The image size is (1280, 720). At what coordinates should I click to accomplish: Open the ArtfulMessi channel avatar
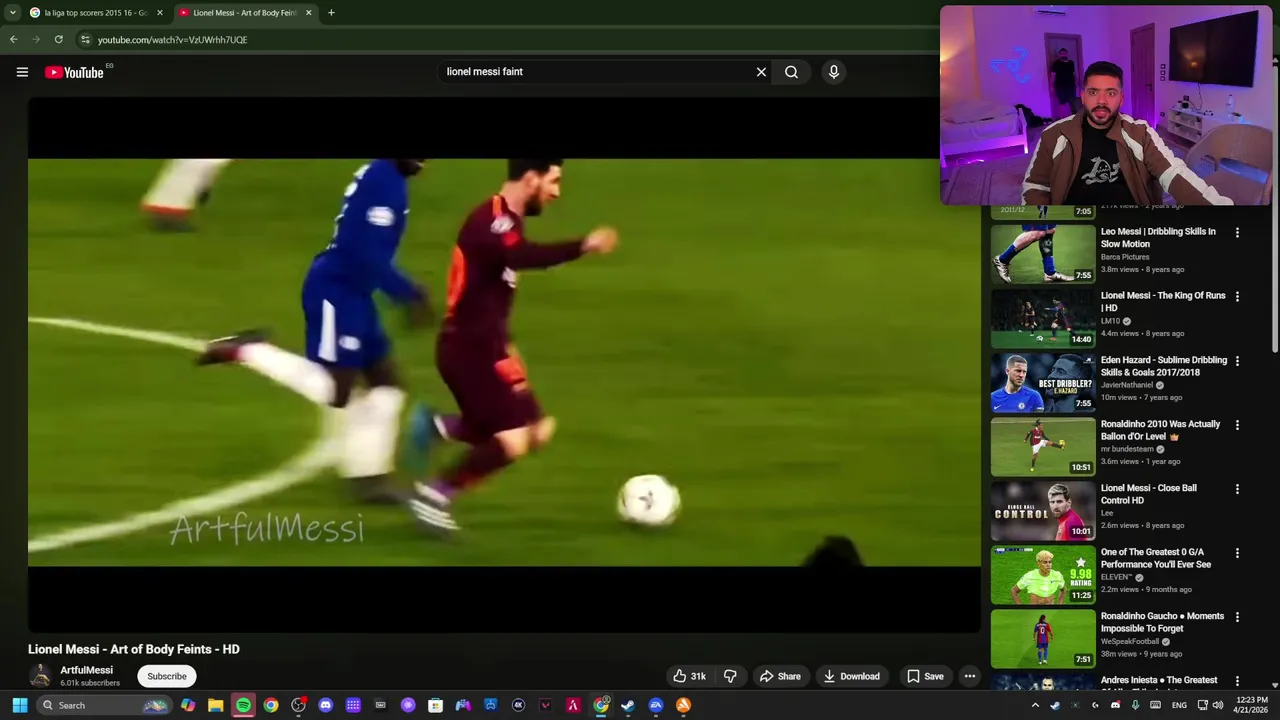[41, 676]
